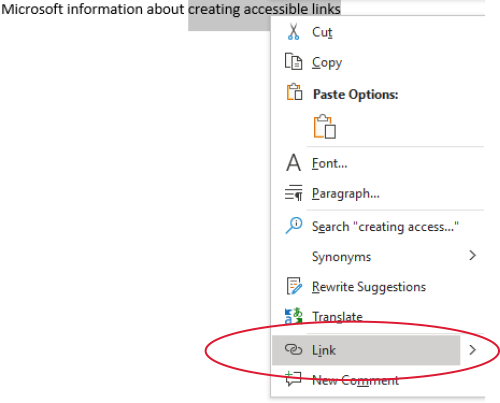This screenshot has height=403, width=500.
Task: Click the Paragraph formatting icon
Action: click(x=293, y=193)
